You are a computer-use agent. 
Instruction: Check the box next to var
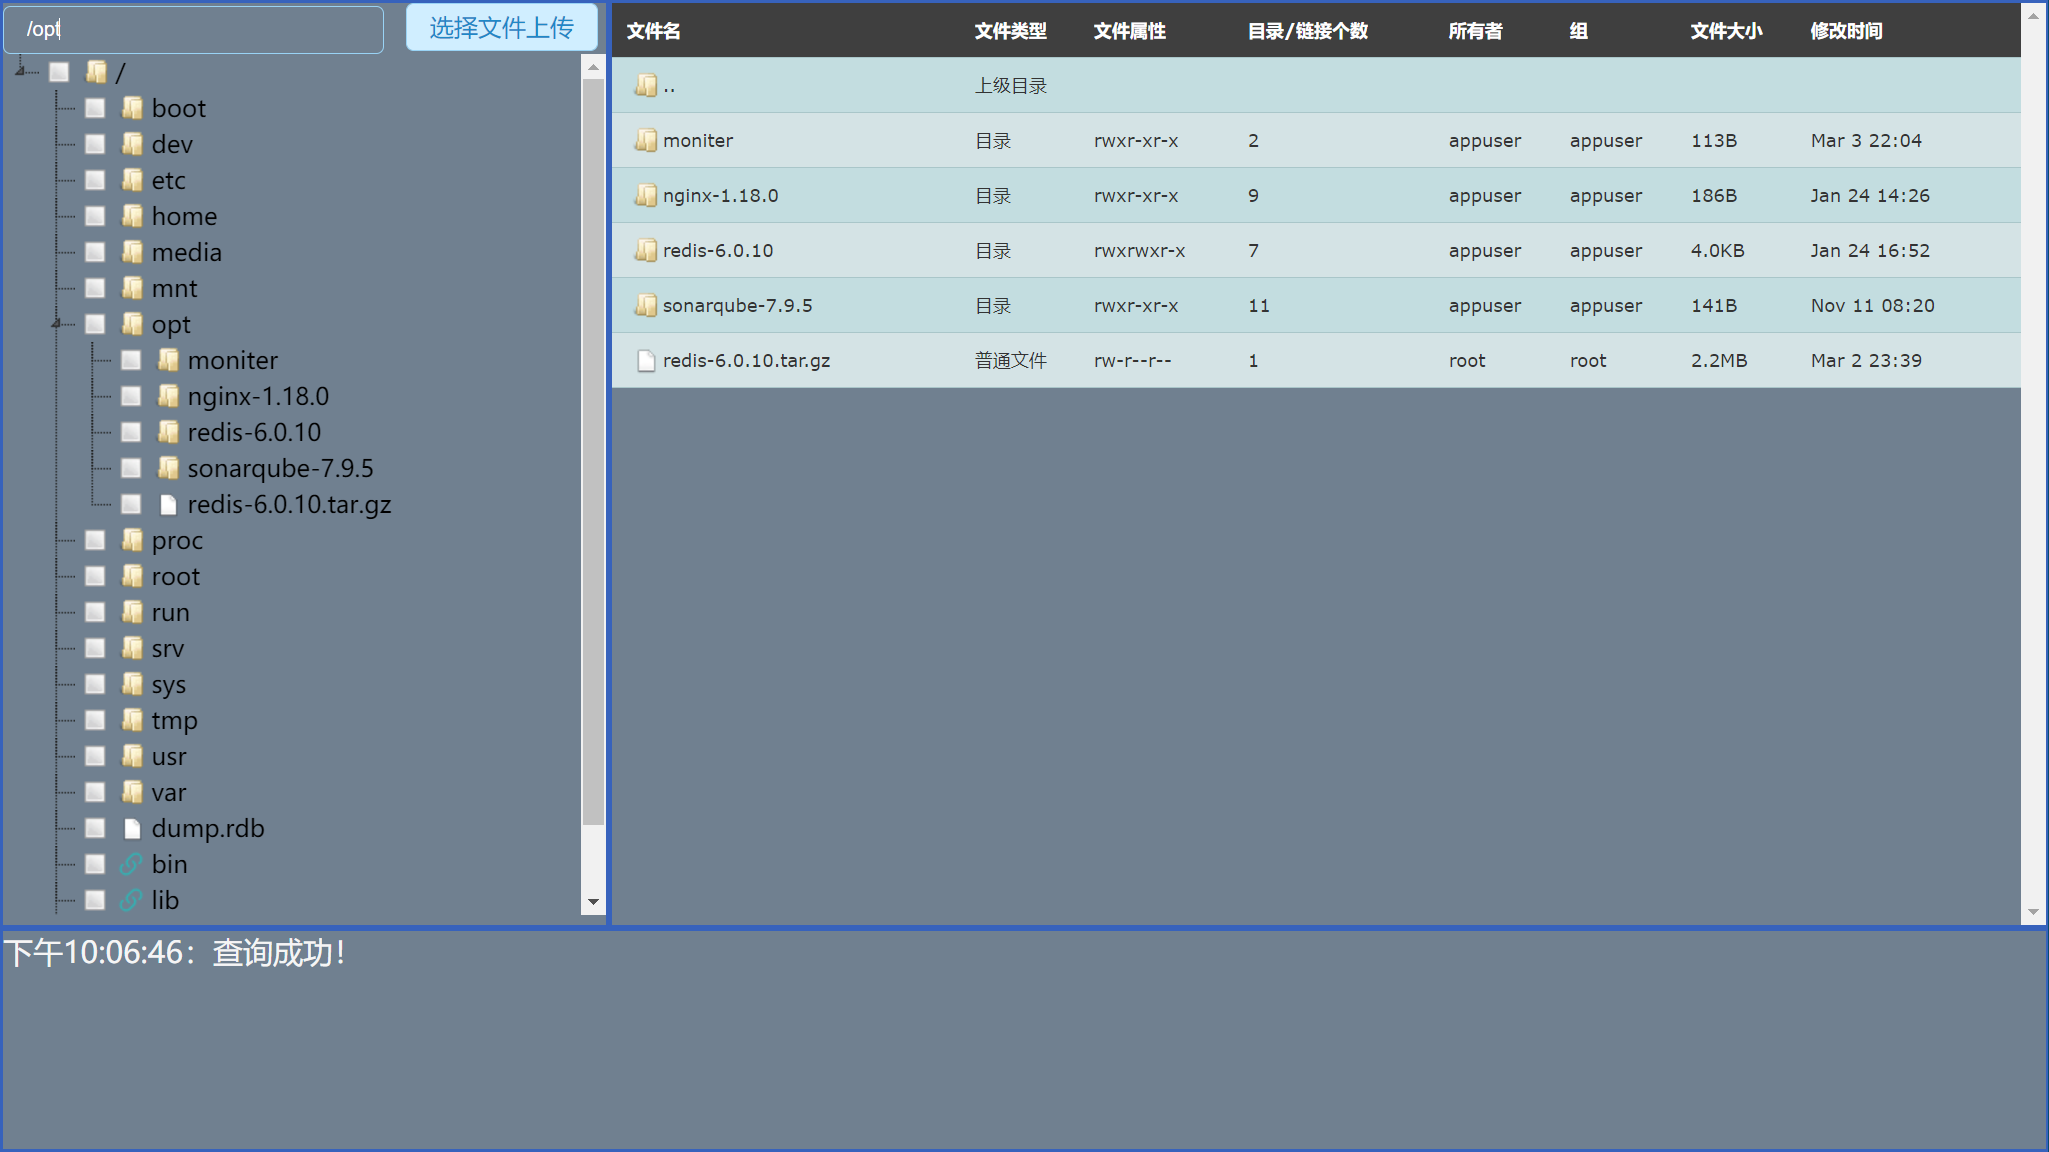click(95, 792)
